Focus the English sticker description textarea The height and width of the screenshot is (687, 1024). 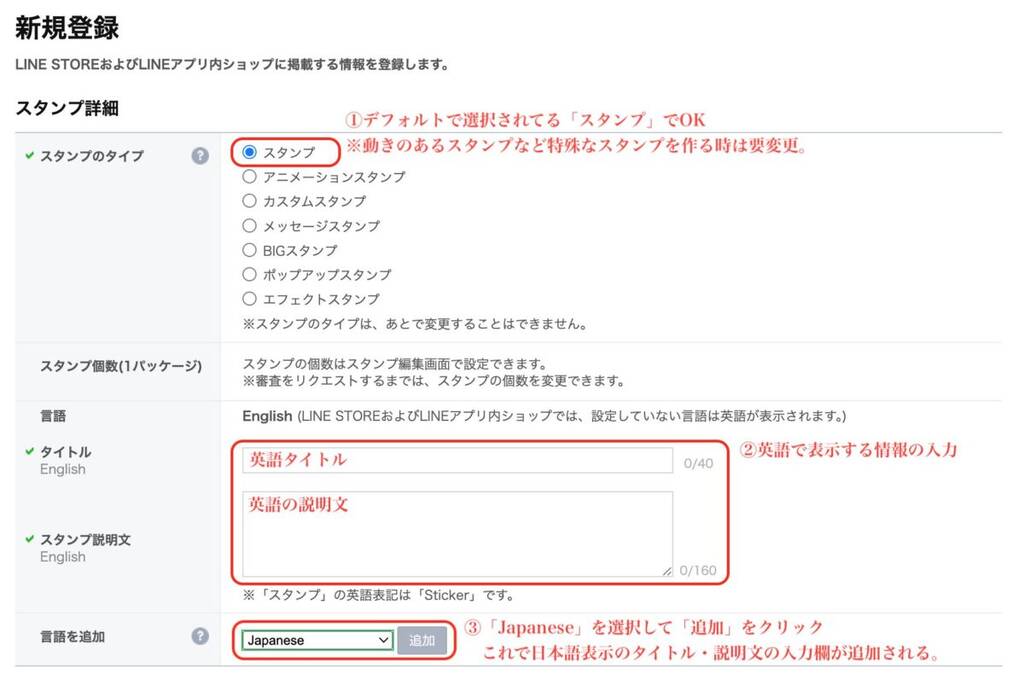(458, 534)
